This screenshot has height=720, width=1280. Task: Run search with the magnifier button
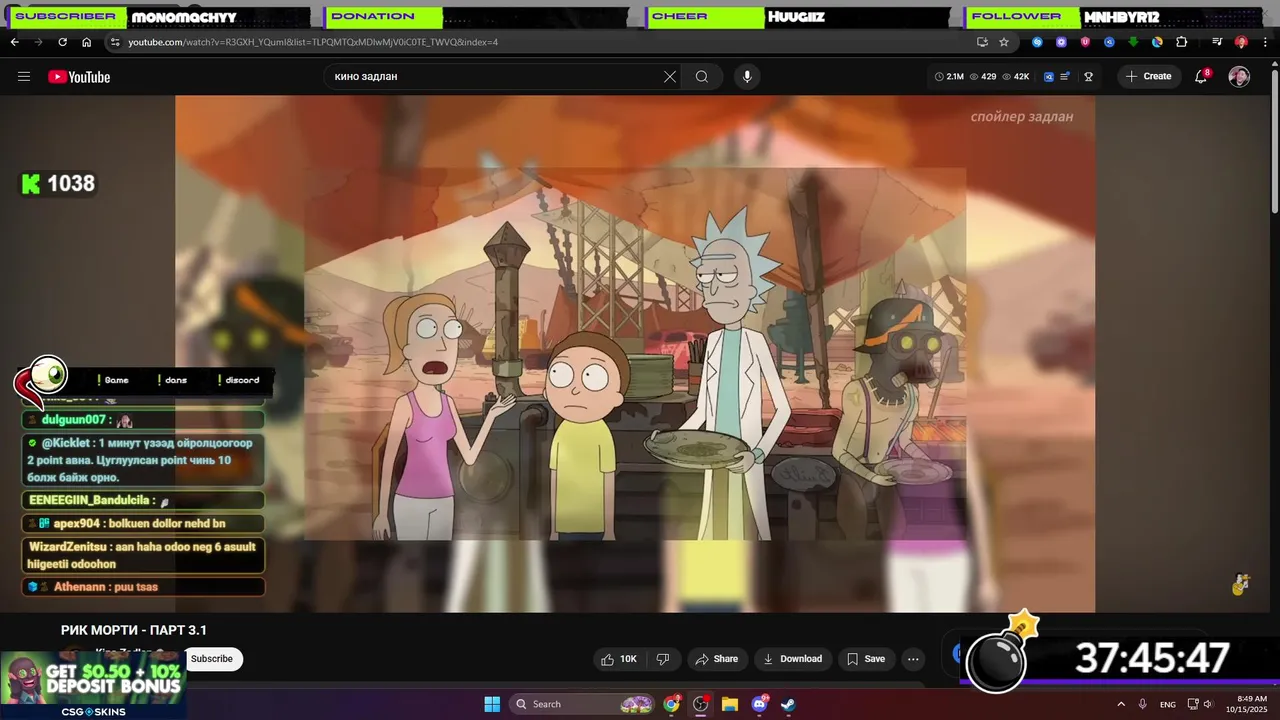pyautogui.click(x=702, y=76)
